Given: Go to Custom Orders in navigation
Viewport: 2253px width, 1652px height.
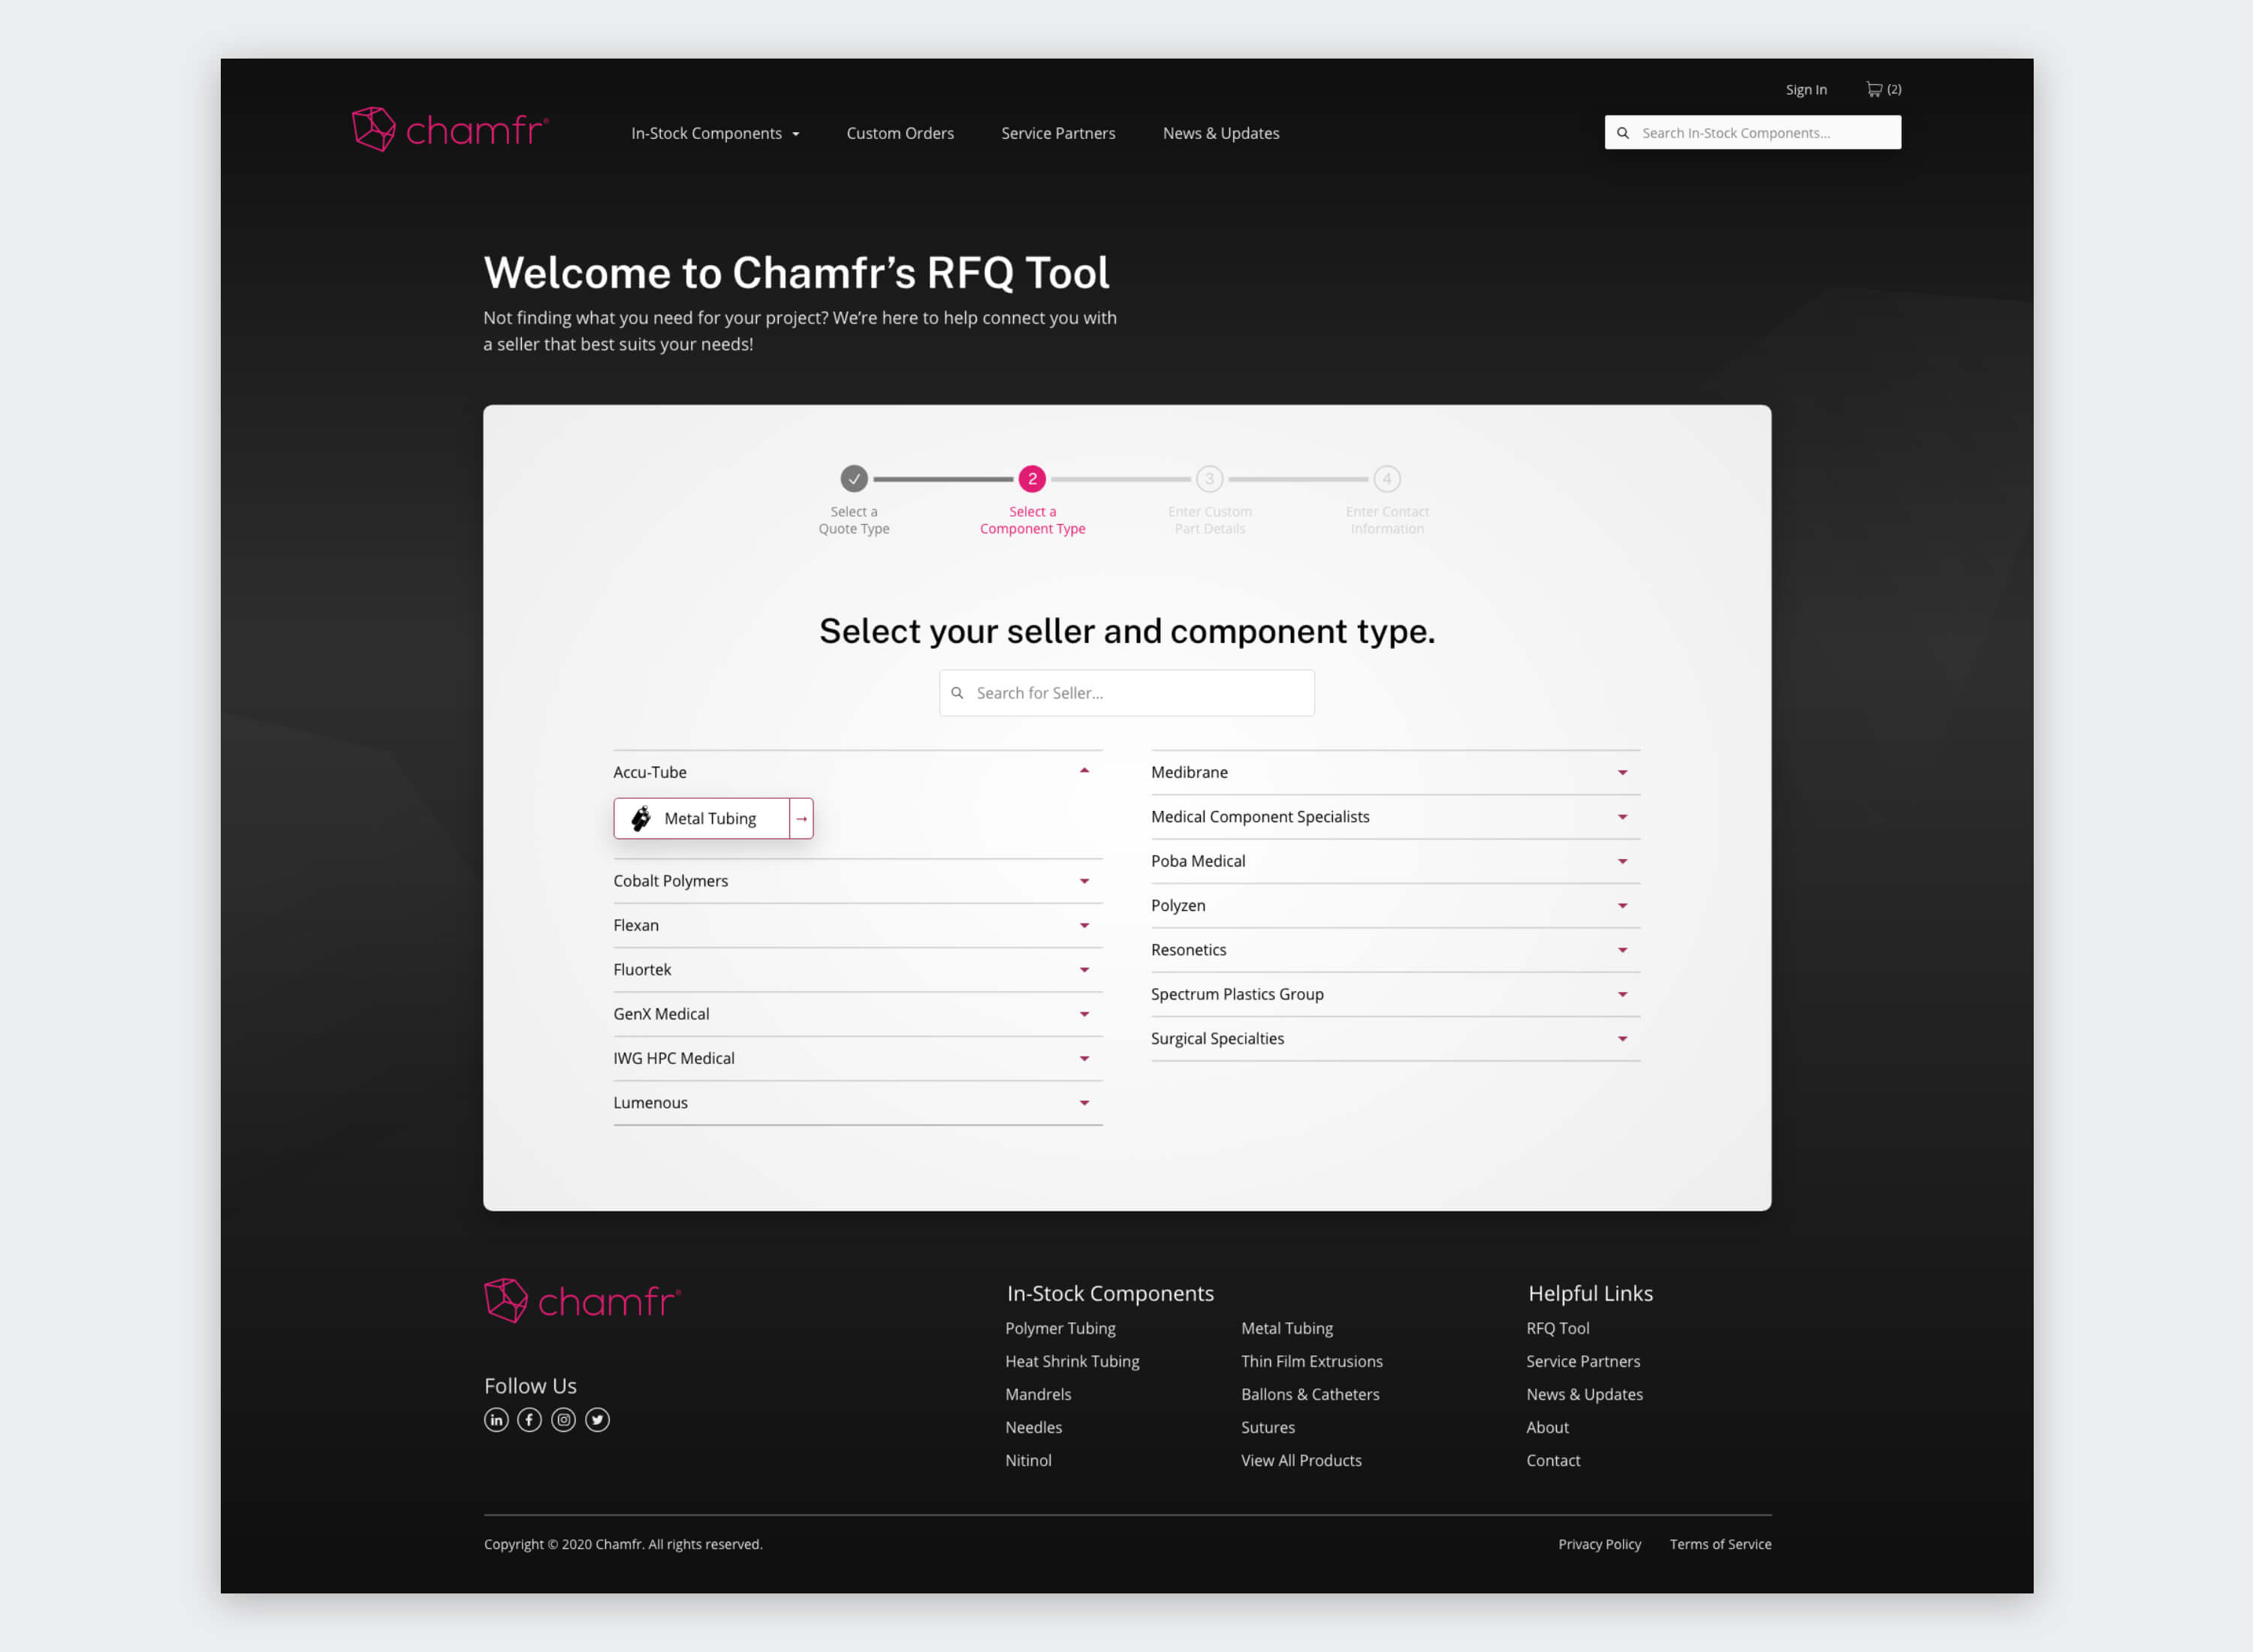Looking at the screenshot, I should coord(900,133).
